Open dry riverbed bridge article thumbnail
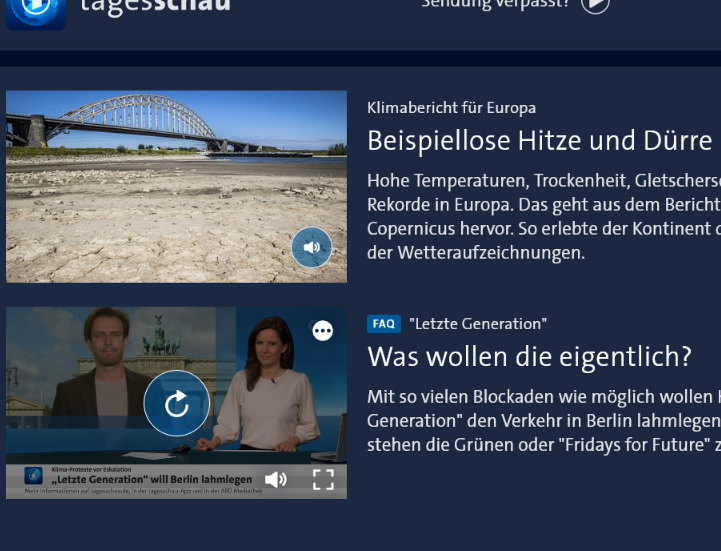The width and height of the screenshot is (721, 551). 177,187
